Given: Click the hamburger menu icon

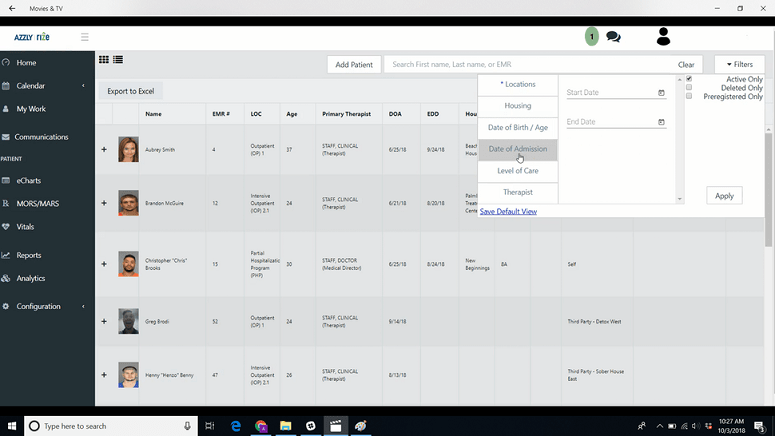Looking at the screenshot, I should [85, 37].
